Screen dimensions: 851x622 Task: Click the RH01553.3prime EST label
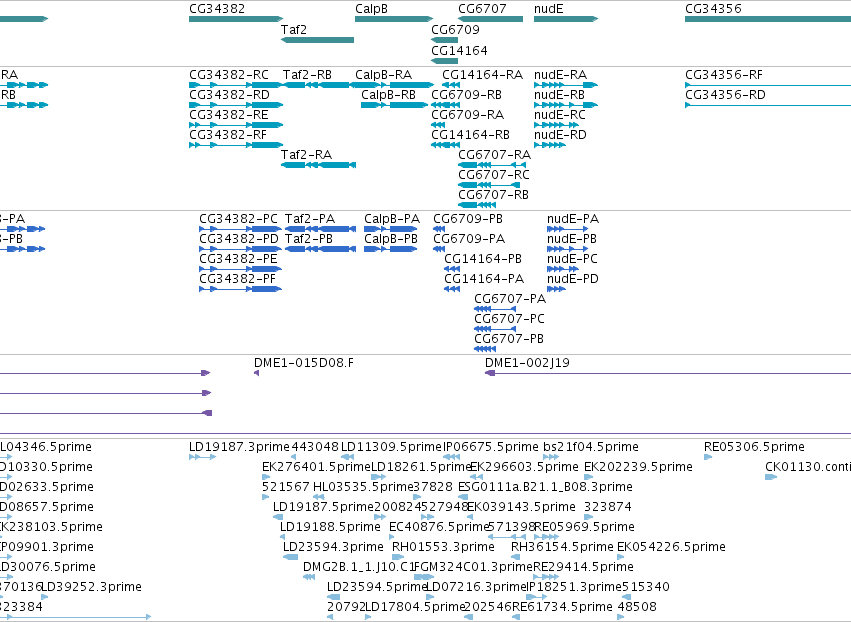[443, 547]
